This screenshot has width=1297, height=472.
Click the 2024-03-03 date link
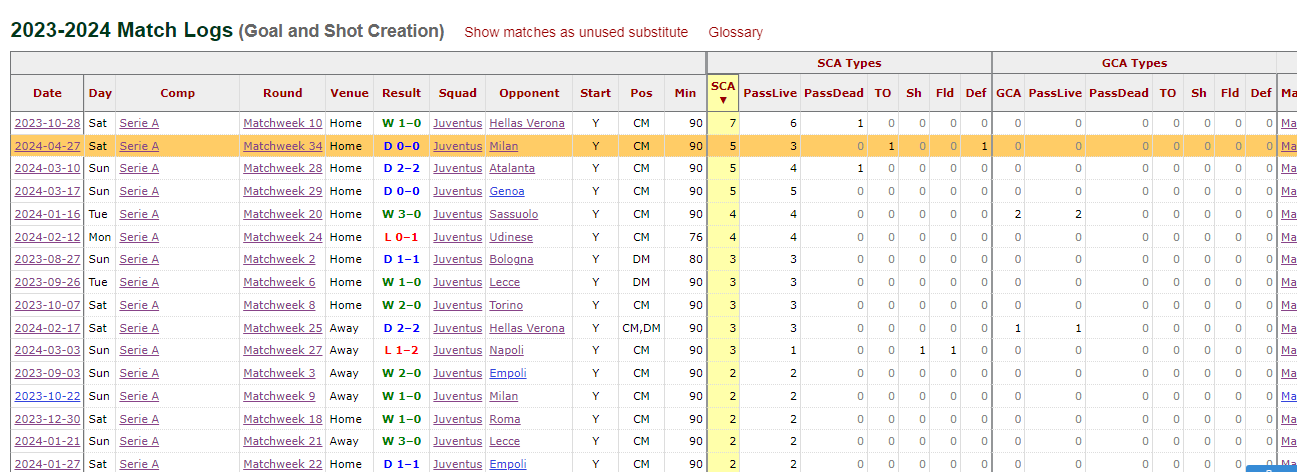pos(47,350)
